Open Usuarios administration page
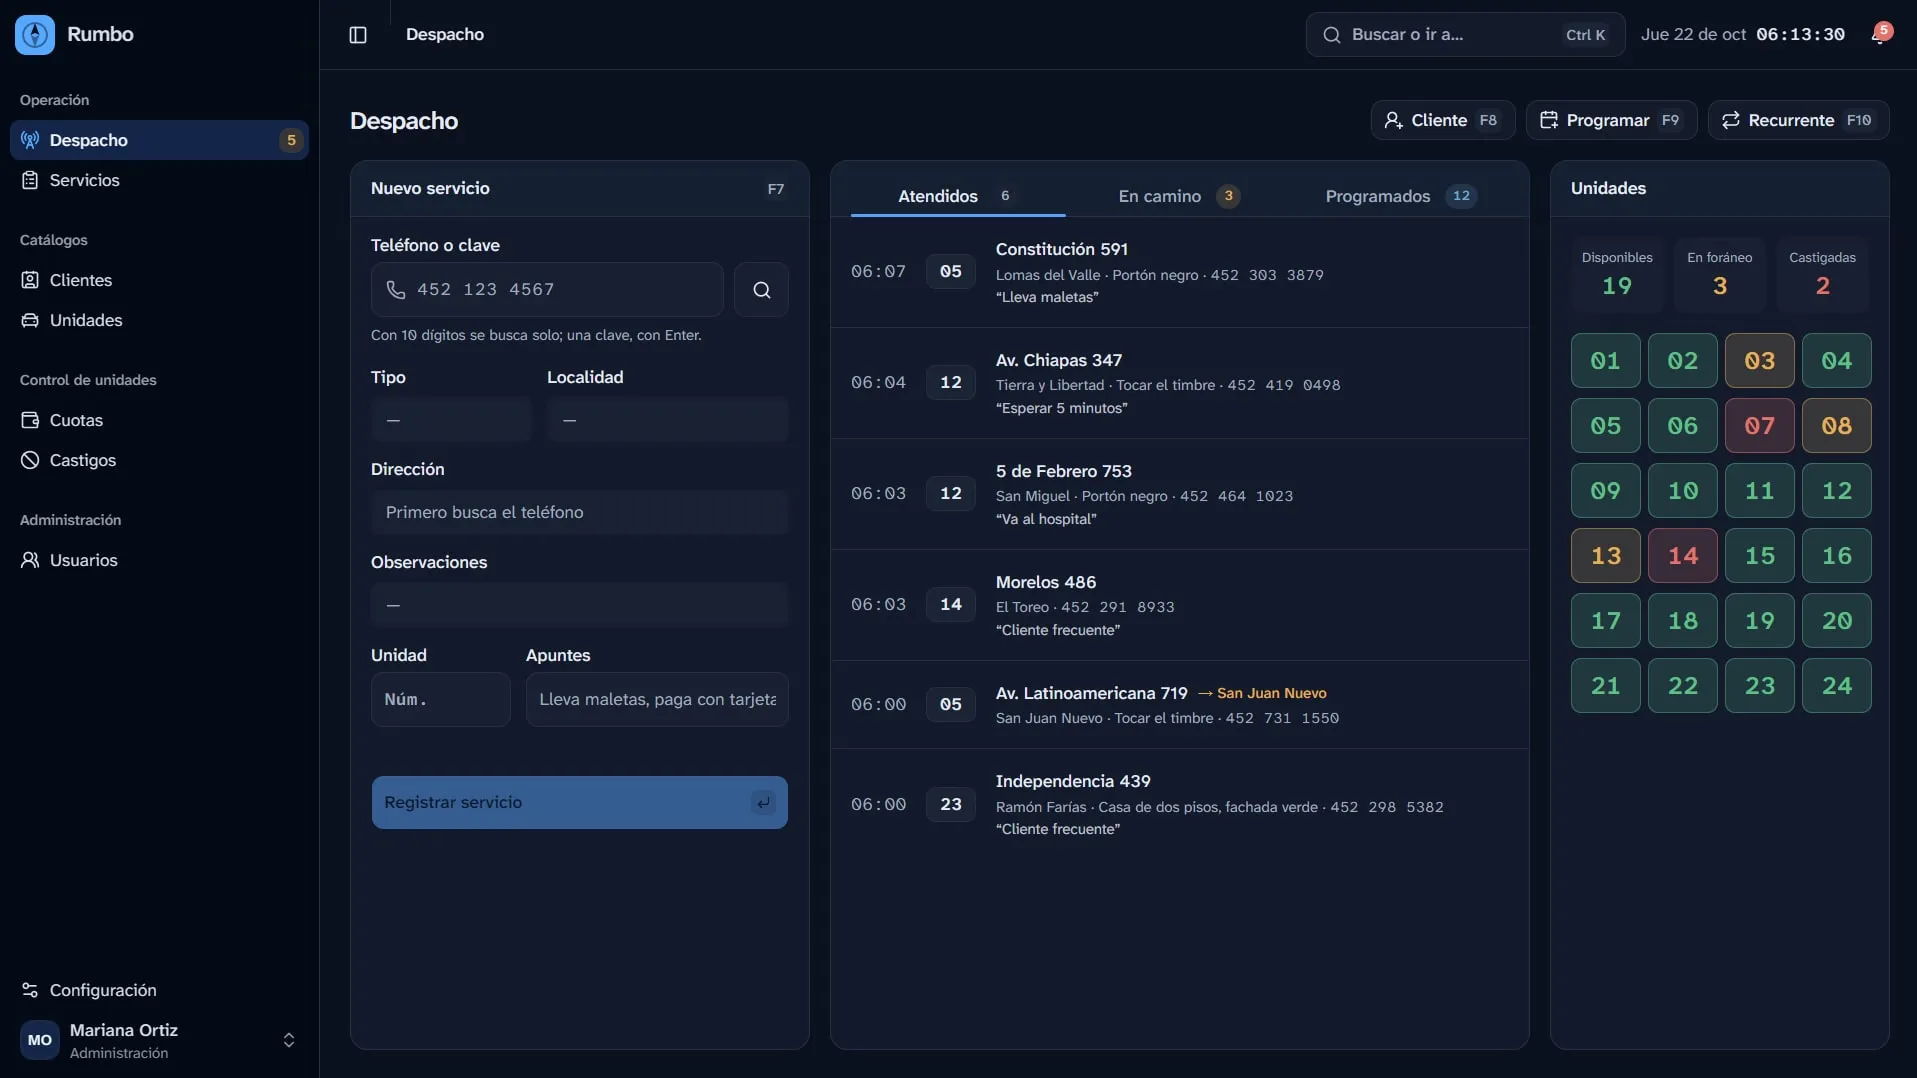 [x=159, y=560]
